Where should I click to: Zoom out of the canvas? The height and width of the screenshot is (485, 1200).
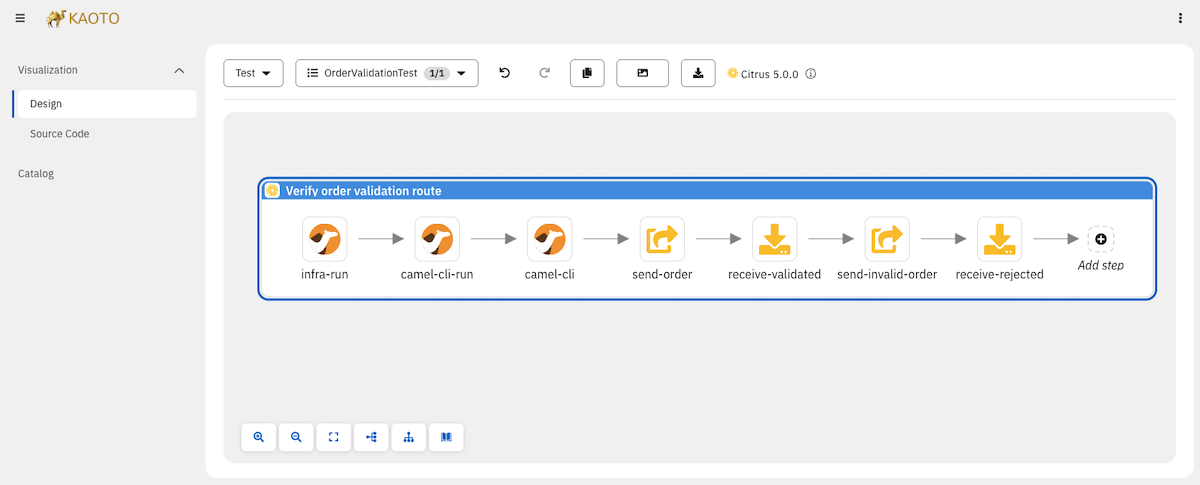(x=296, y=437)
